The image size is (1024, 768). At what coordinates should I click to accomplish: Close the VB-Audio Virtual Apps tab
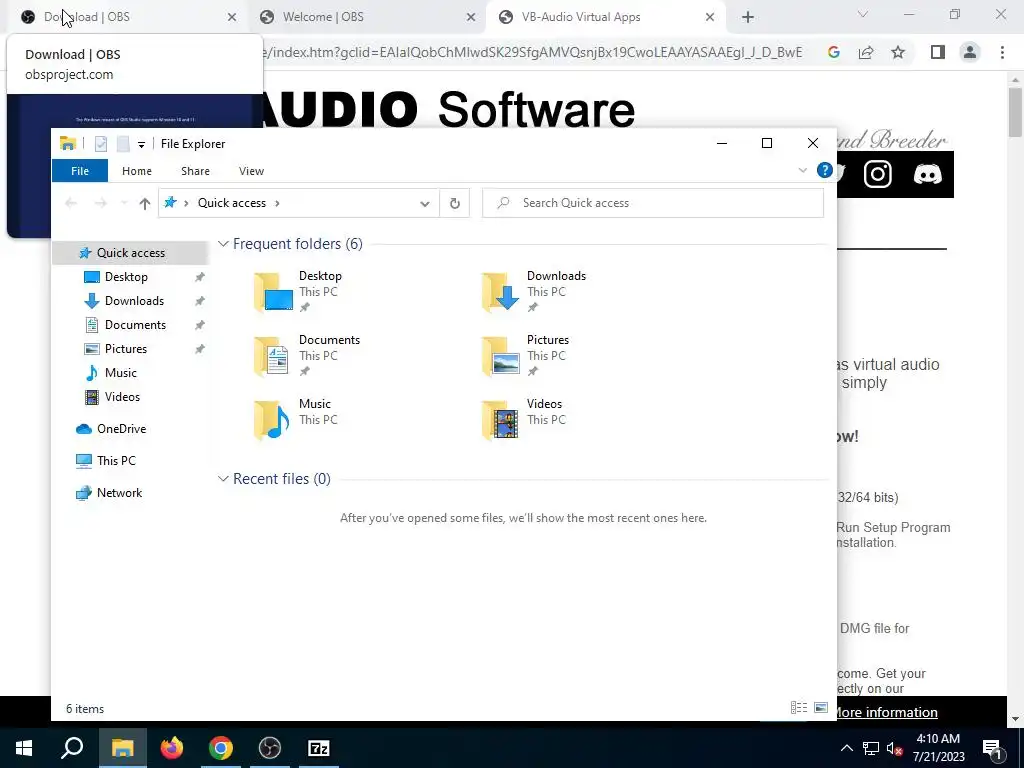(x=710, y=18)
